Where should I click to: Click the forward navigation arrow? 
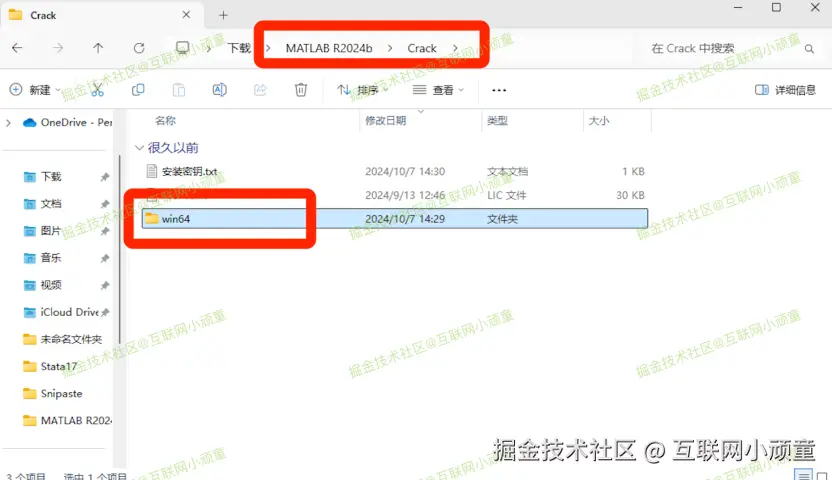coord(58,48)
